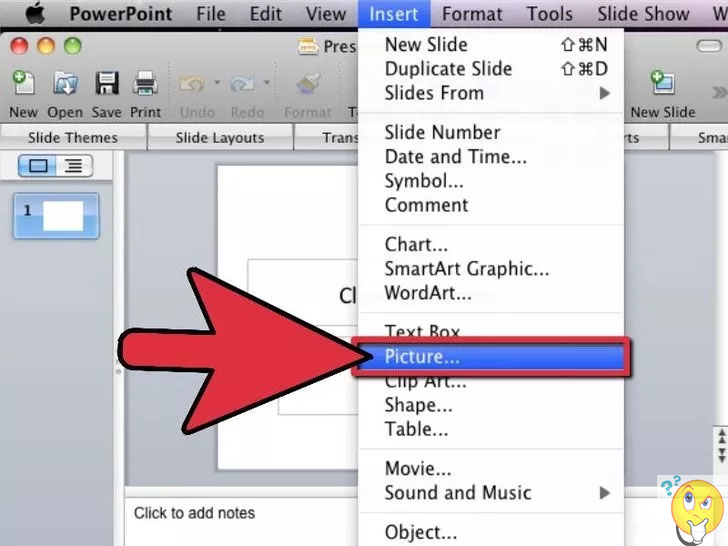The height and width of the screenshot is (546, 728).
Task: Click next slide double-arrow in scrollbar
Action: 722,455
